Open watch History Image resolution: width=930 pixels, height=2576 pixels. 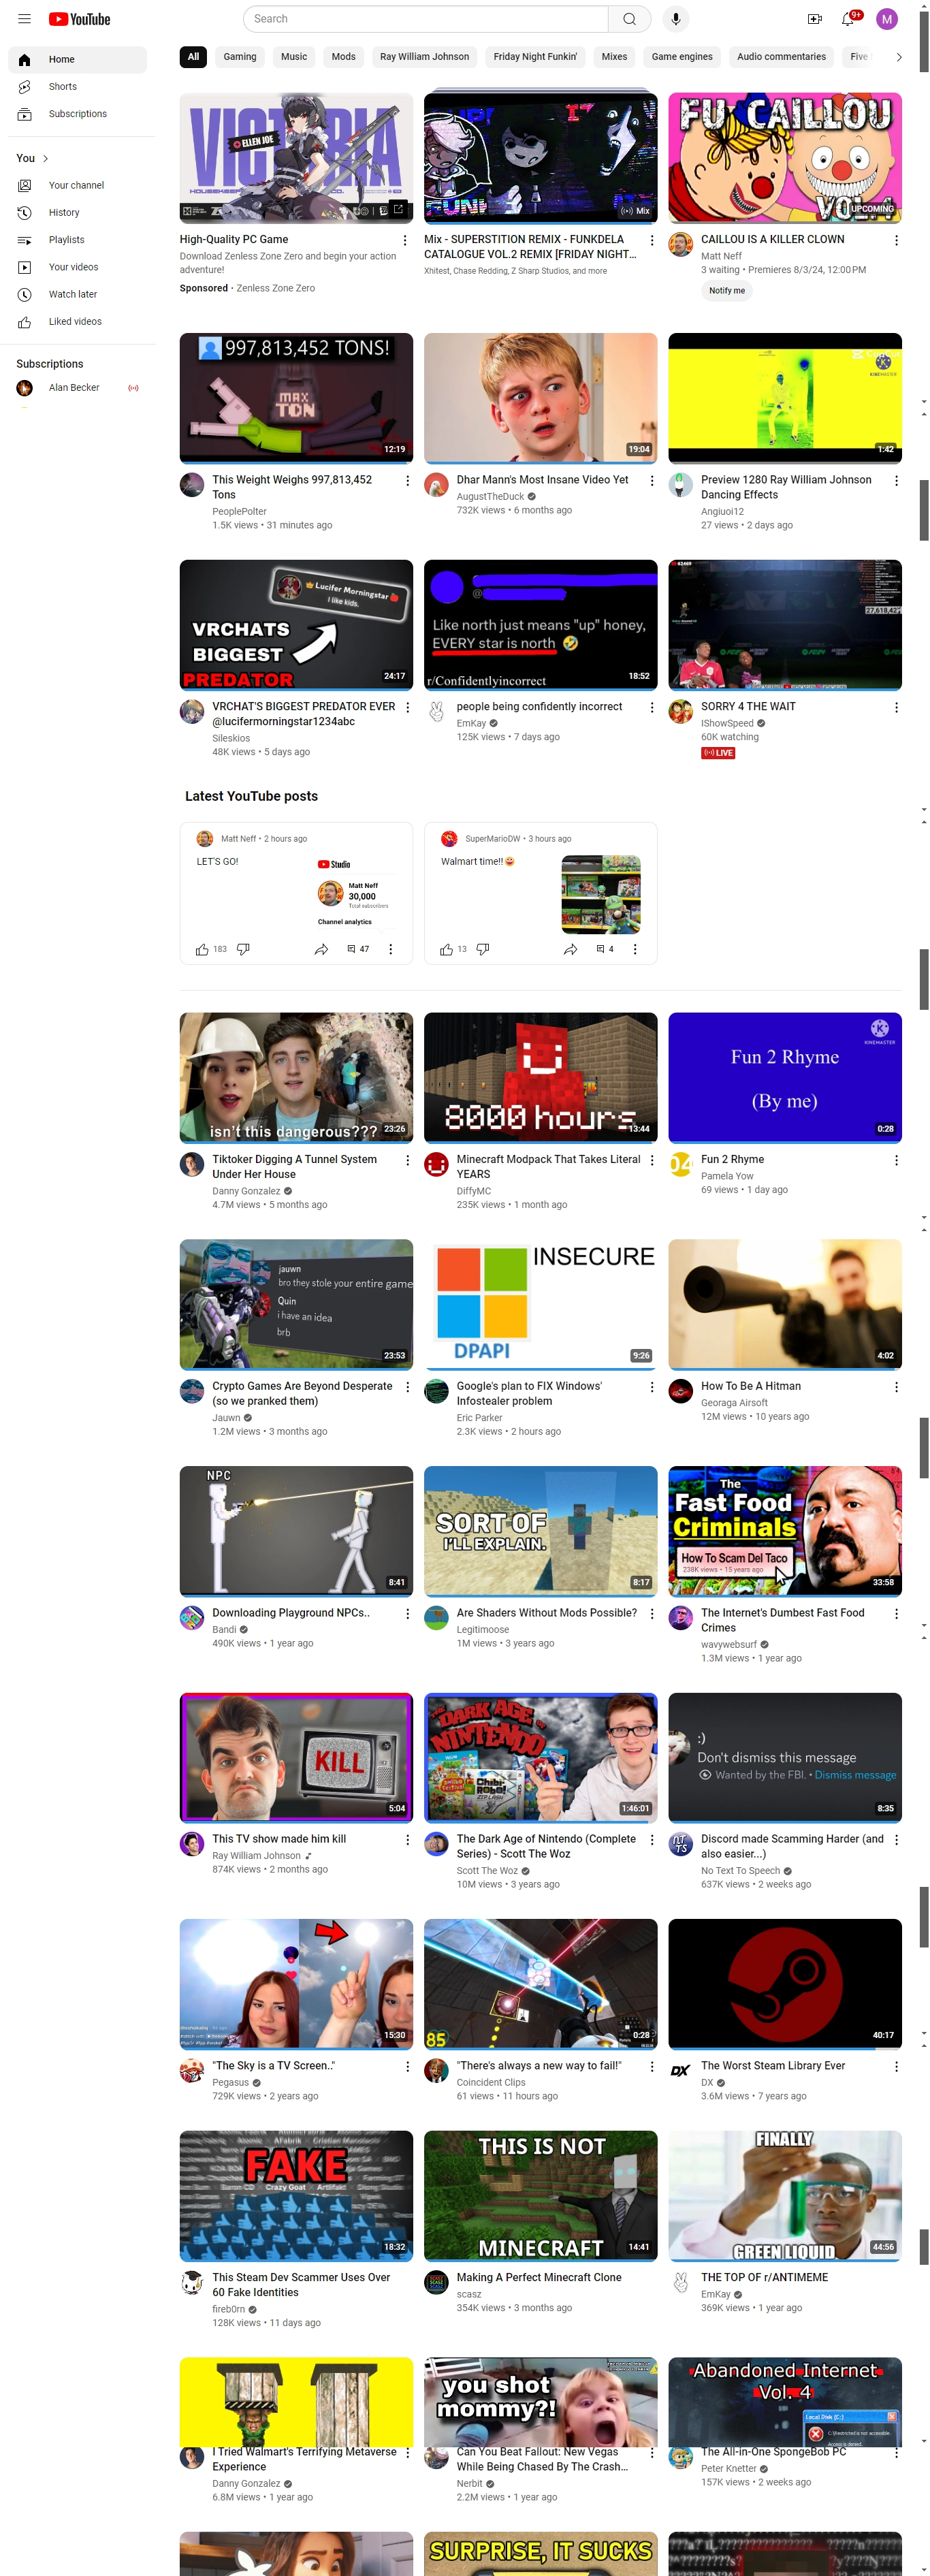[77, 213]
